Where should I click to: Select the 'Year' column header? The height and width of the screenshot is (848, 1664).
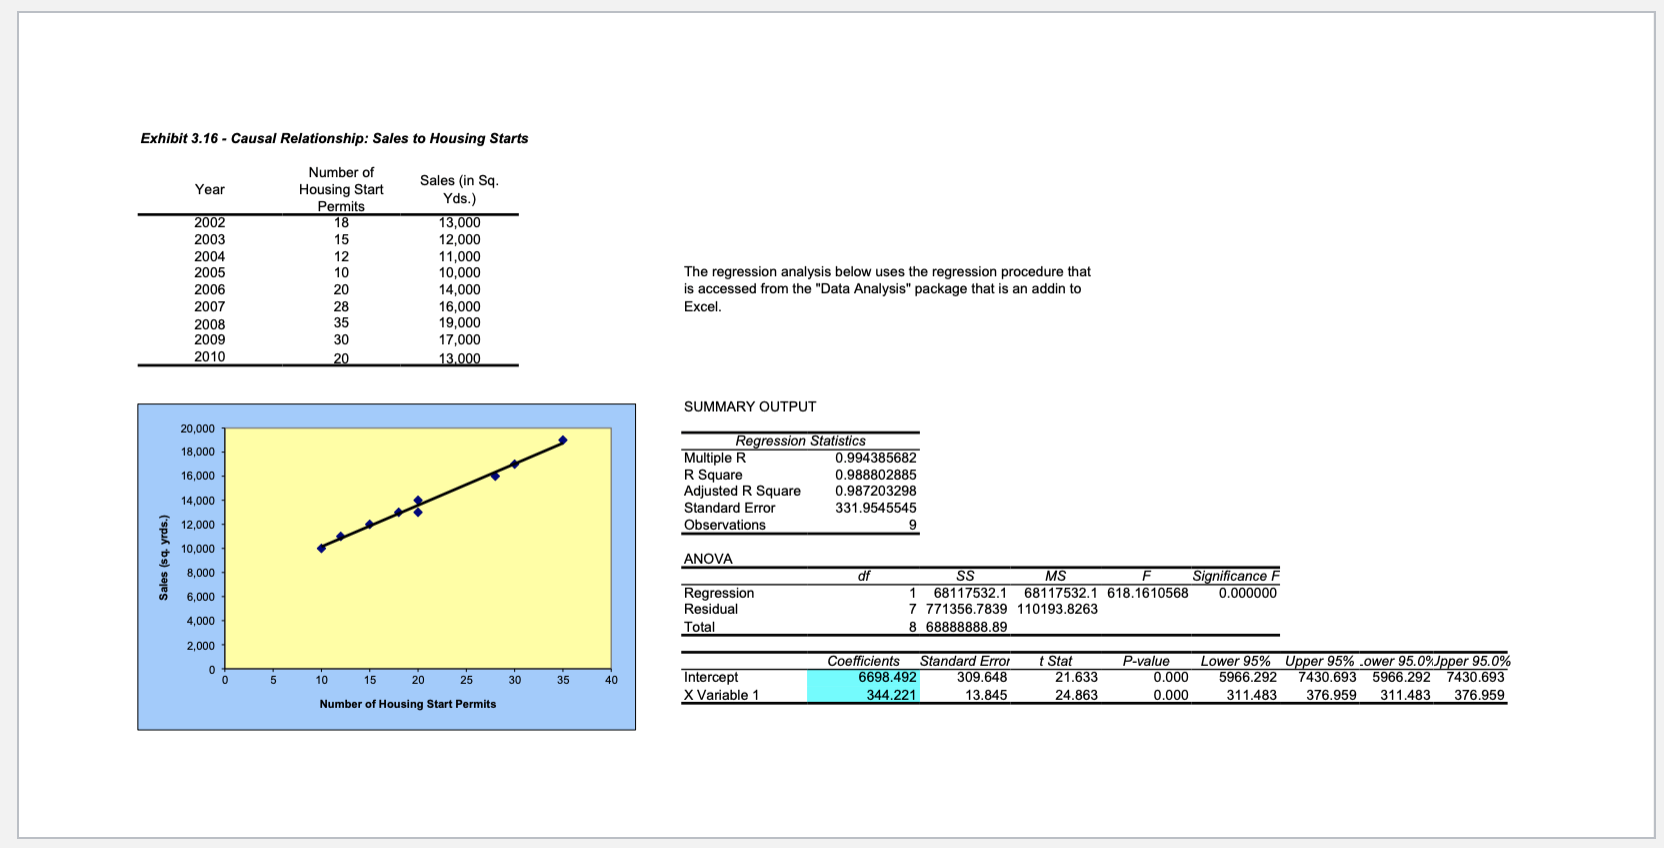(210, 189)
